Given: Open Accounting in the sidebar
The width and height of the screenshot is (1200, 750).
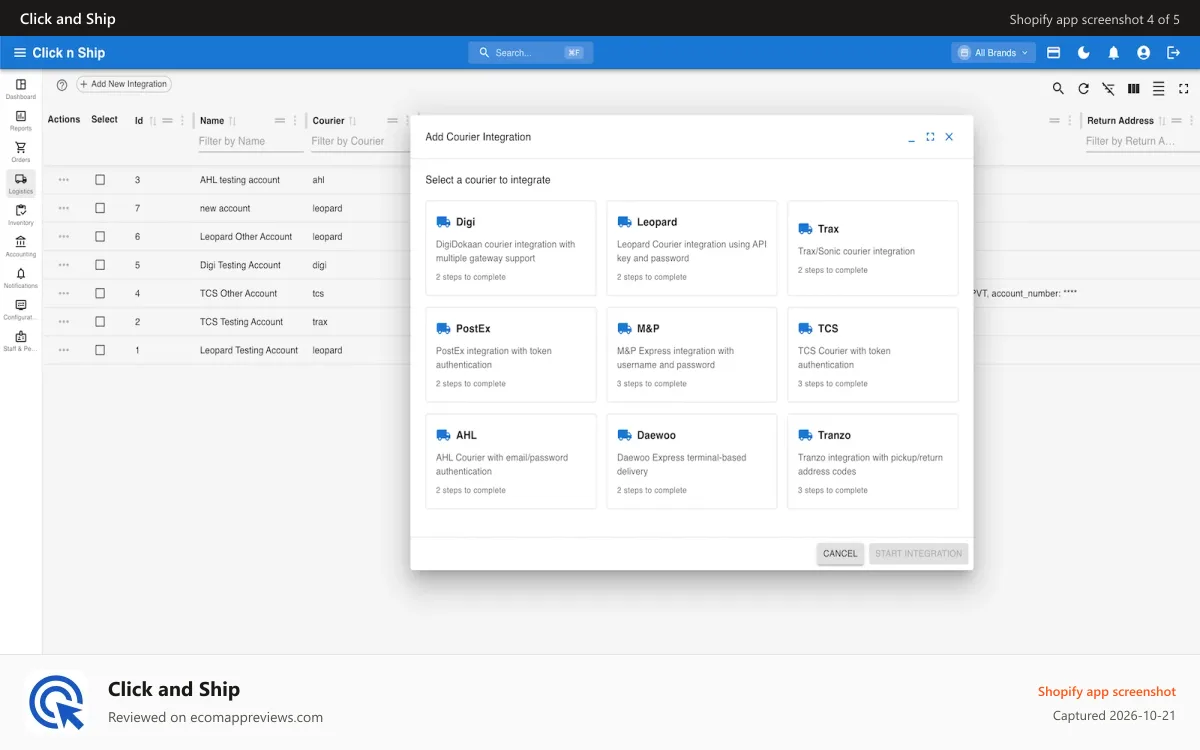Looking at the screenshot, I should (21, 246).
